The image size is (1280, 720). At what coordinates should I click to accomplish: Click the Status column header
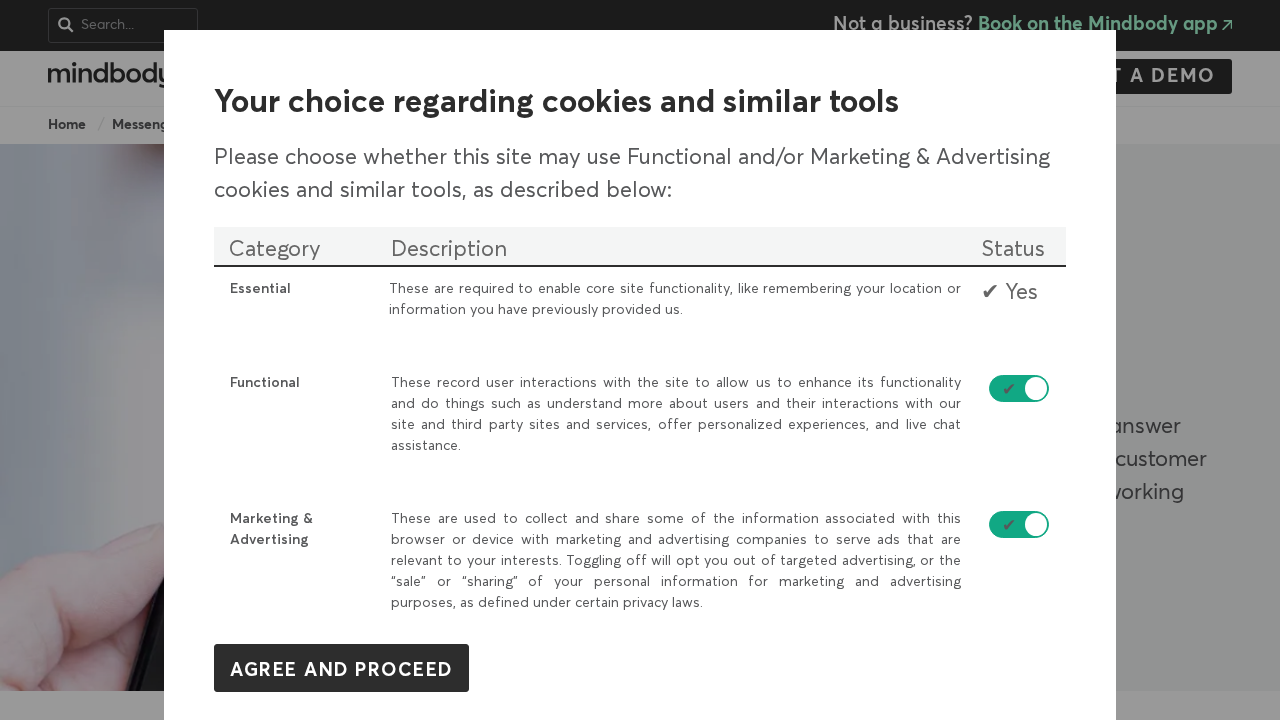pos(1012,249)
